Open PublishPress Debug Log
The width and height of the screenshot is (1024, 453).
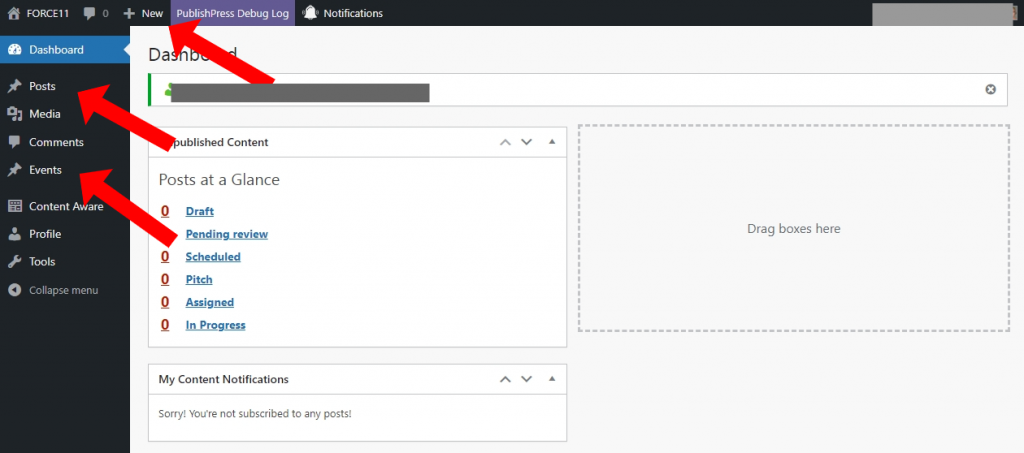pos(233,13)
